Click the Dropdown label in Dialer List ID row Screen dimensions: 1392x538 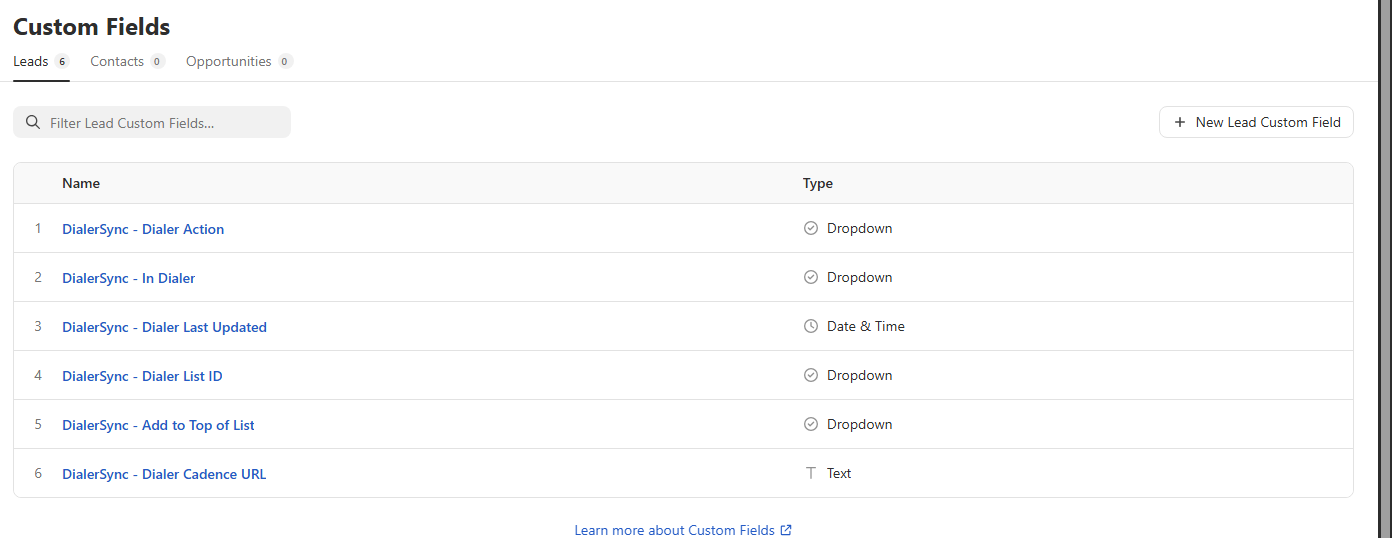pos(860,375)
